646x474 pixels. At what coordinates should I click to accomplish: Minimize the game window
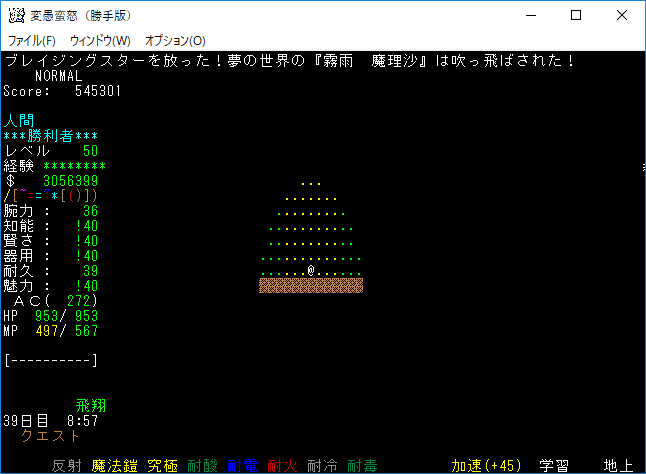[530, 15]
